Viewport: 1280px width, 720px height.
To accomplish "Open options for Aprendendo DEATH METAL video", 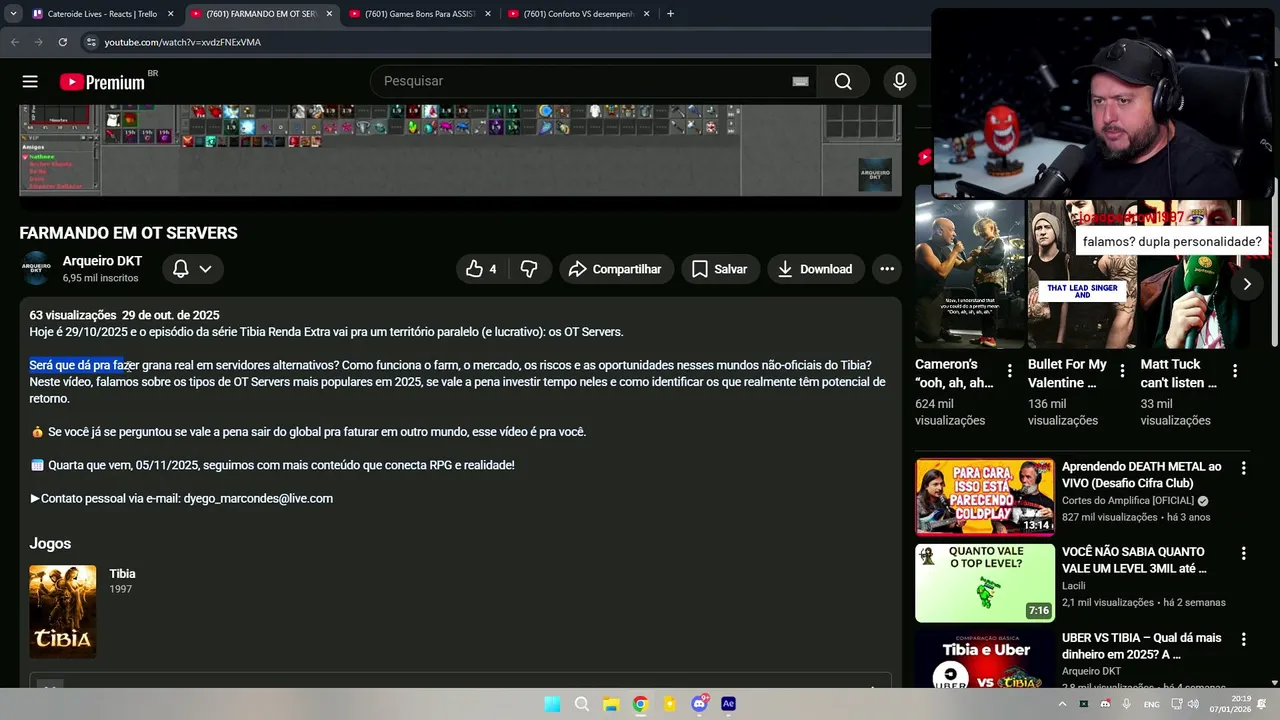I will [1243, 468].
